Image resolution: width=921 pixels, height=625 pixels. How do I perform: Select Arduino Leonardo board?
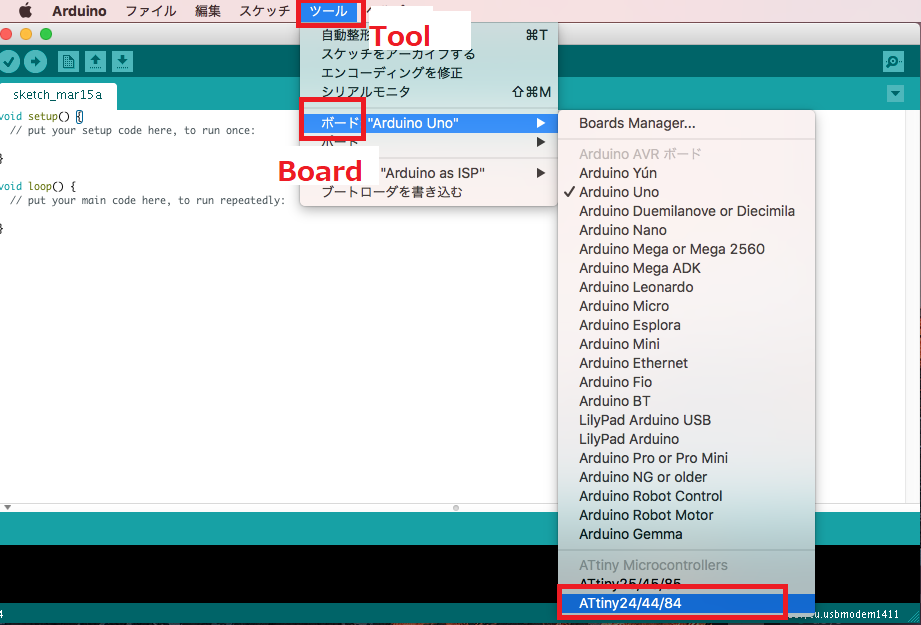[686, 287]
